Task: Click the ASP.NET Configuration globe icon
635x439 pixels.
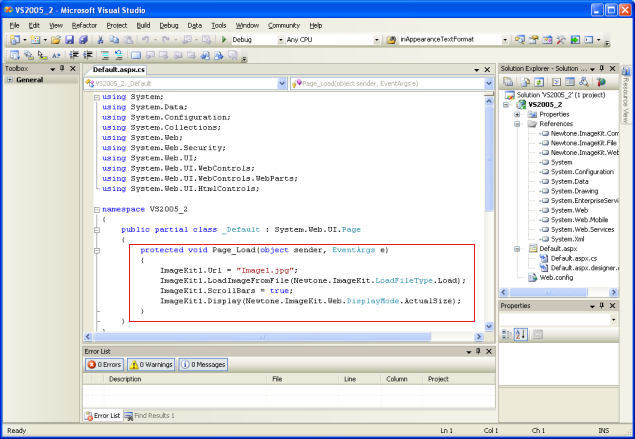Action: click(x=601, y=82)
